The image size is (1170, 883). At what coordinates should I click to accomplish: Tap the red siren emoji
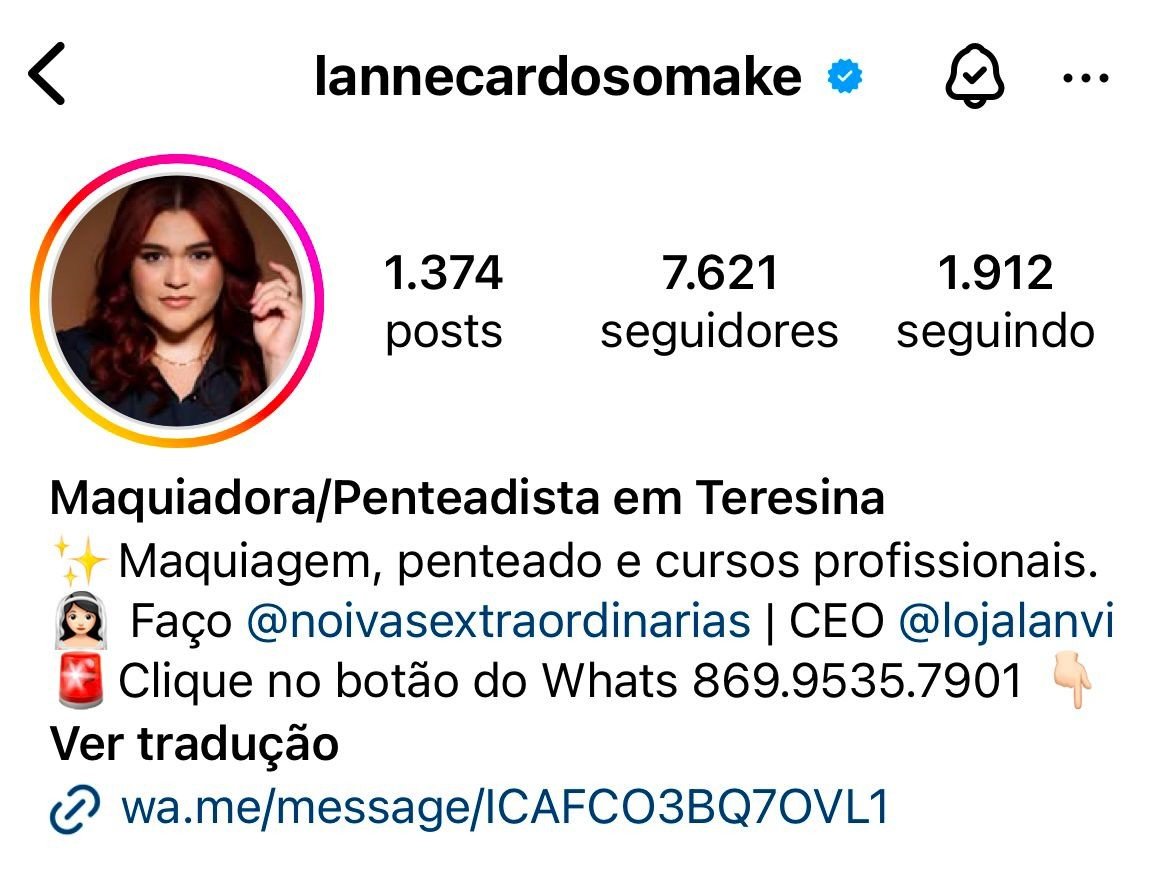click(81, 681)
